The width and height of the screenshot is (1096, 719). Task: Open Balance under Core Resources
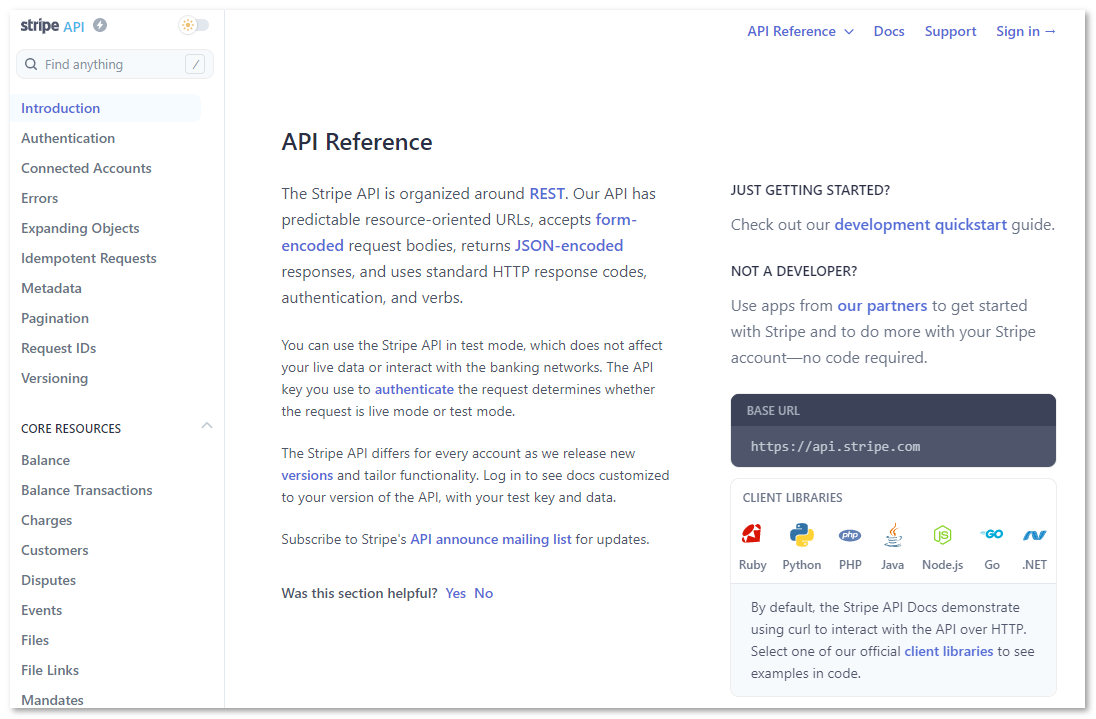coord(45,460)
